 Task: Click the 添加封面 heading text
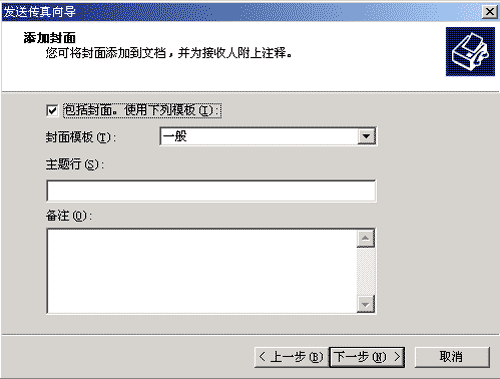(50, 38)
